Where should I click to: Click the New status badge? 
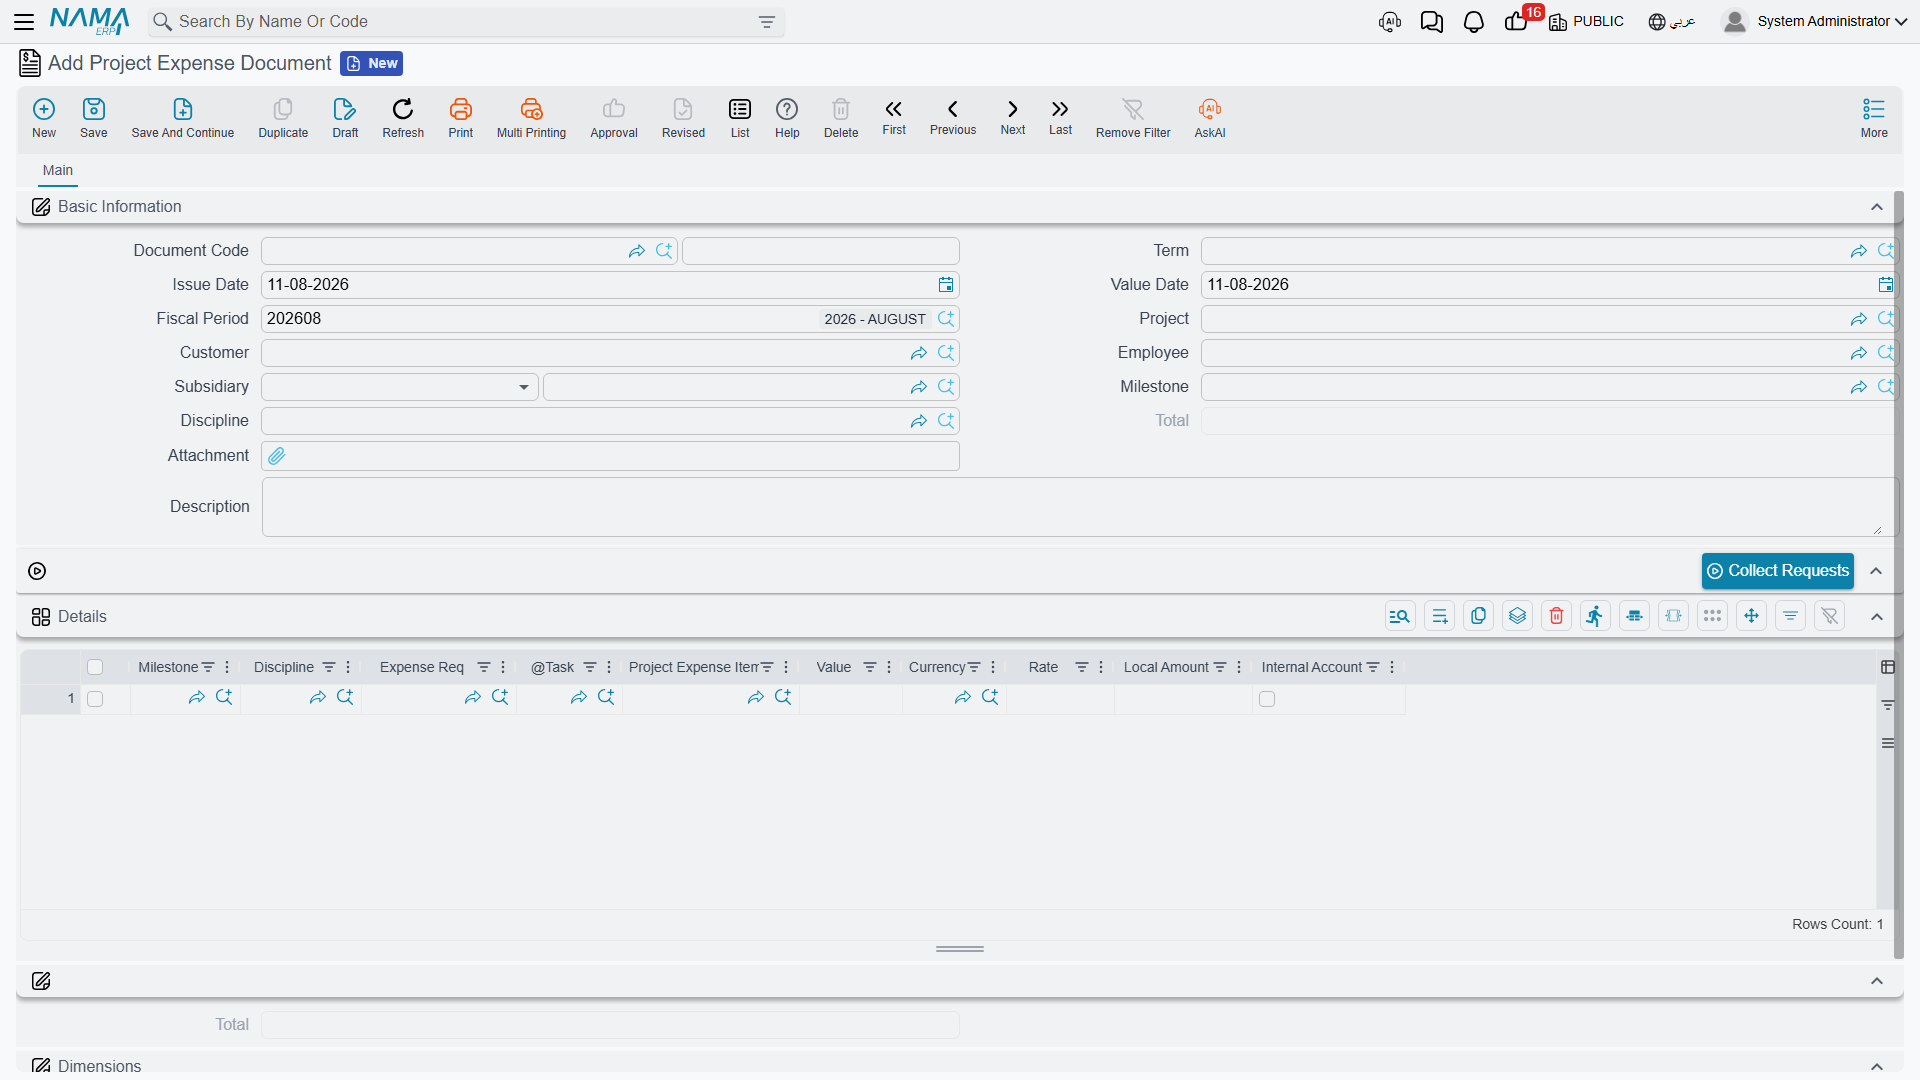tap(372, 63)
